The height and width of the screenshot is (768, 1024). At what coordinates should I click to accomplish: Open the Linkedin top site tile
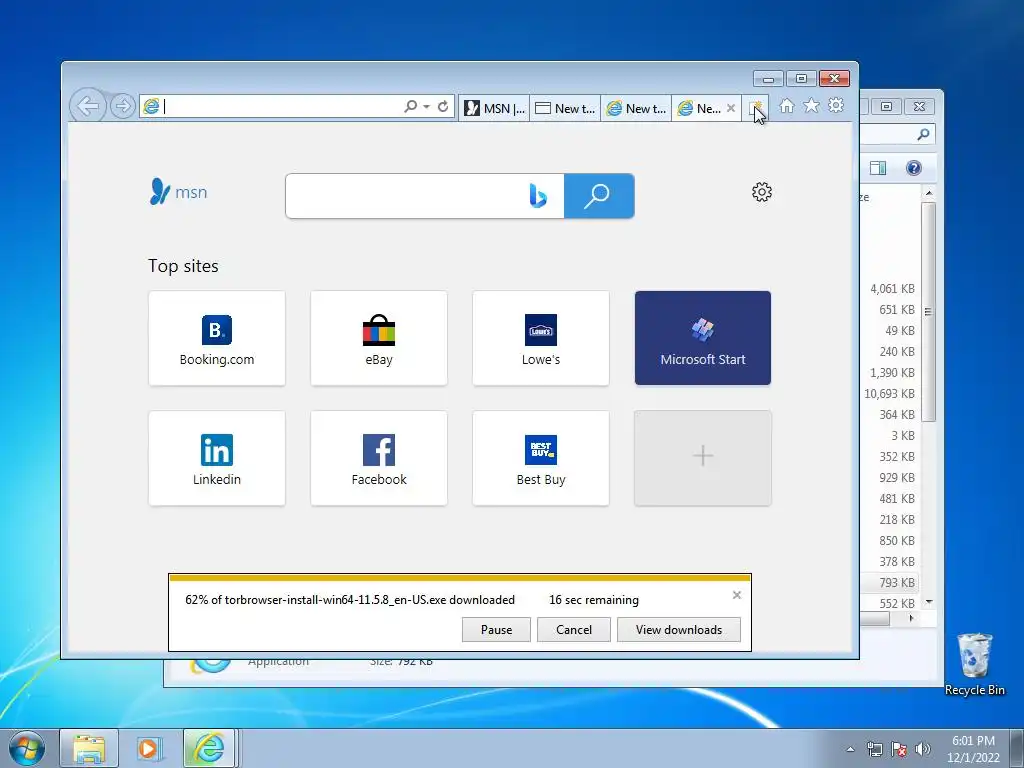coord(217,458)
